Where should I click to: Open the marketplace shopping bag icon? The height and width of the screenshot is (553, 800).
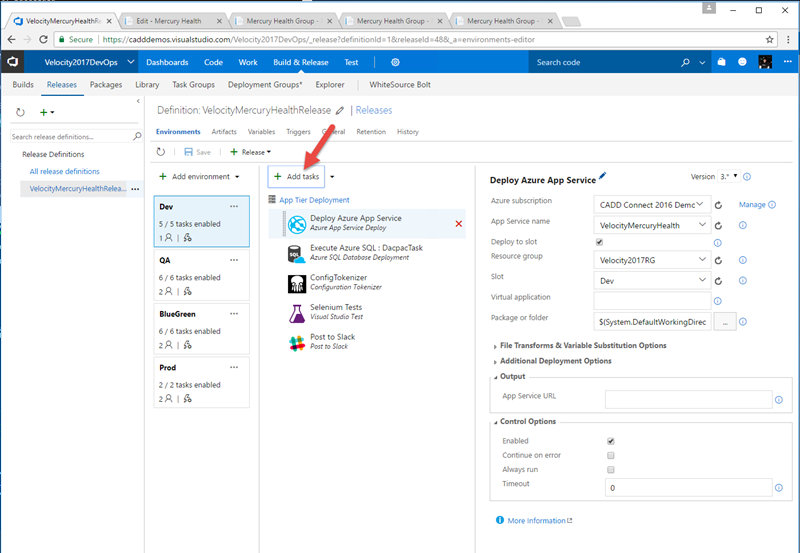[721, 62]
